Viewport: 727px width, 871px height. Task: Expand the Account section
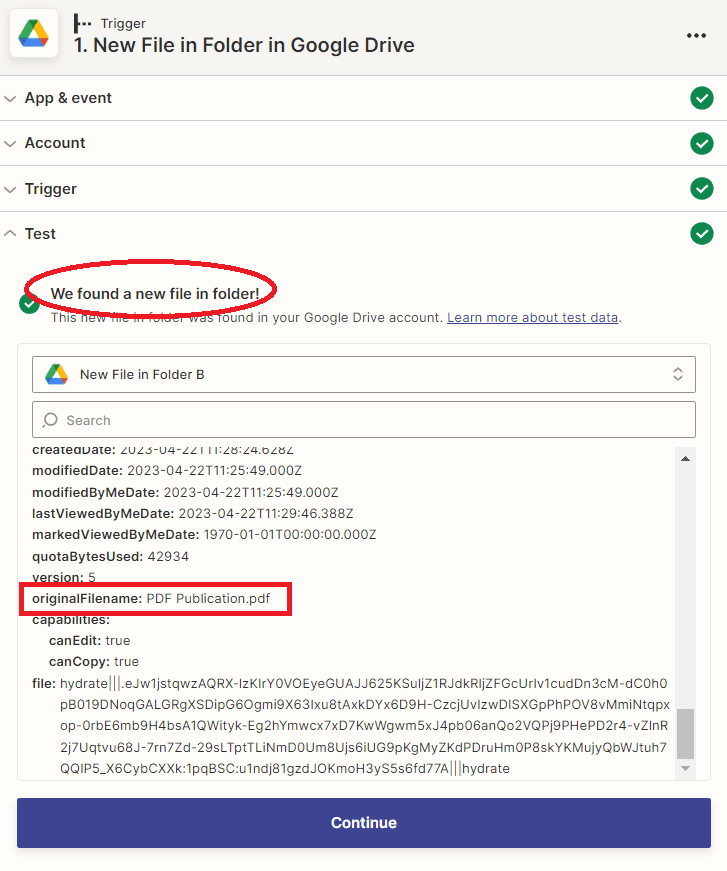55,143
